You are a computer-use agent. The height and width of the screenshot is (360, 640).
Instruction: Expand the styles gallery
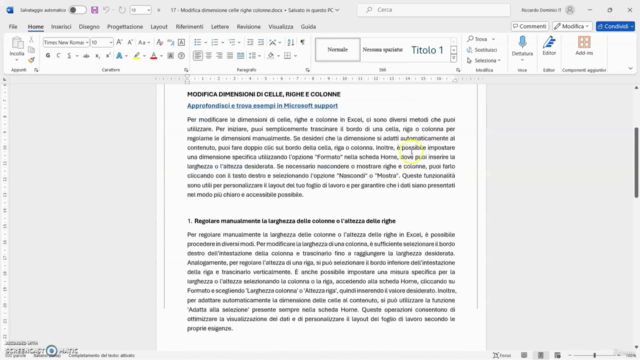click(x=453, y=58)
